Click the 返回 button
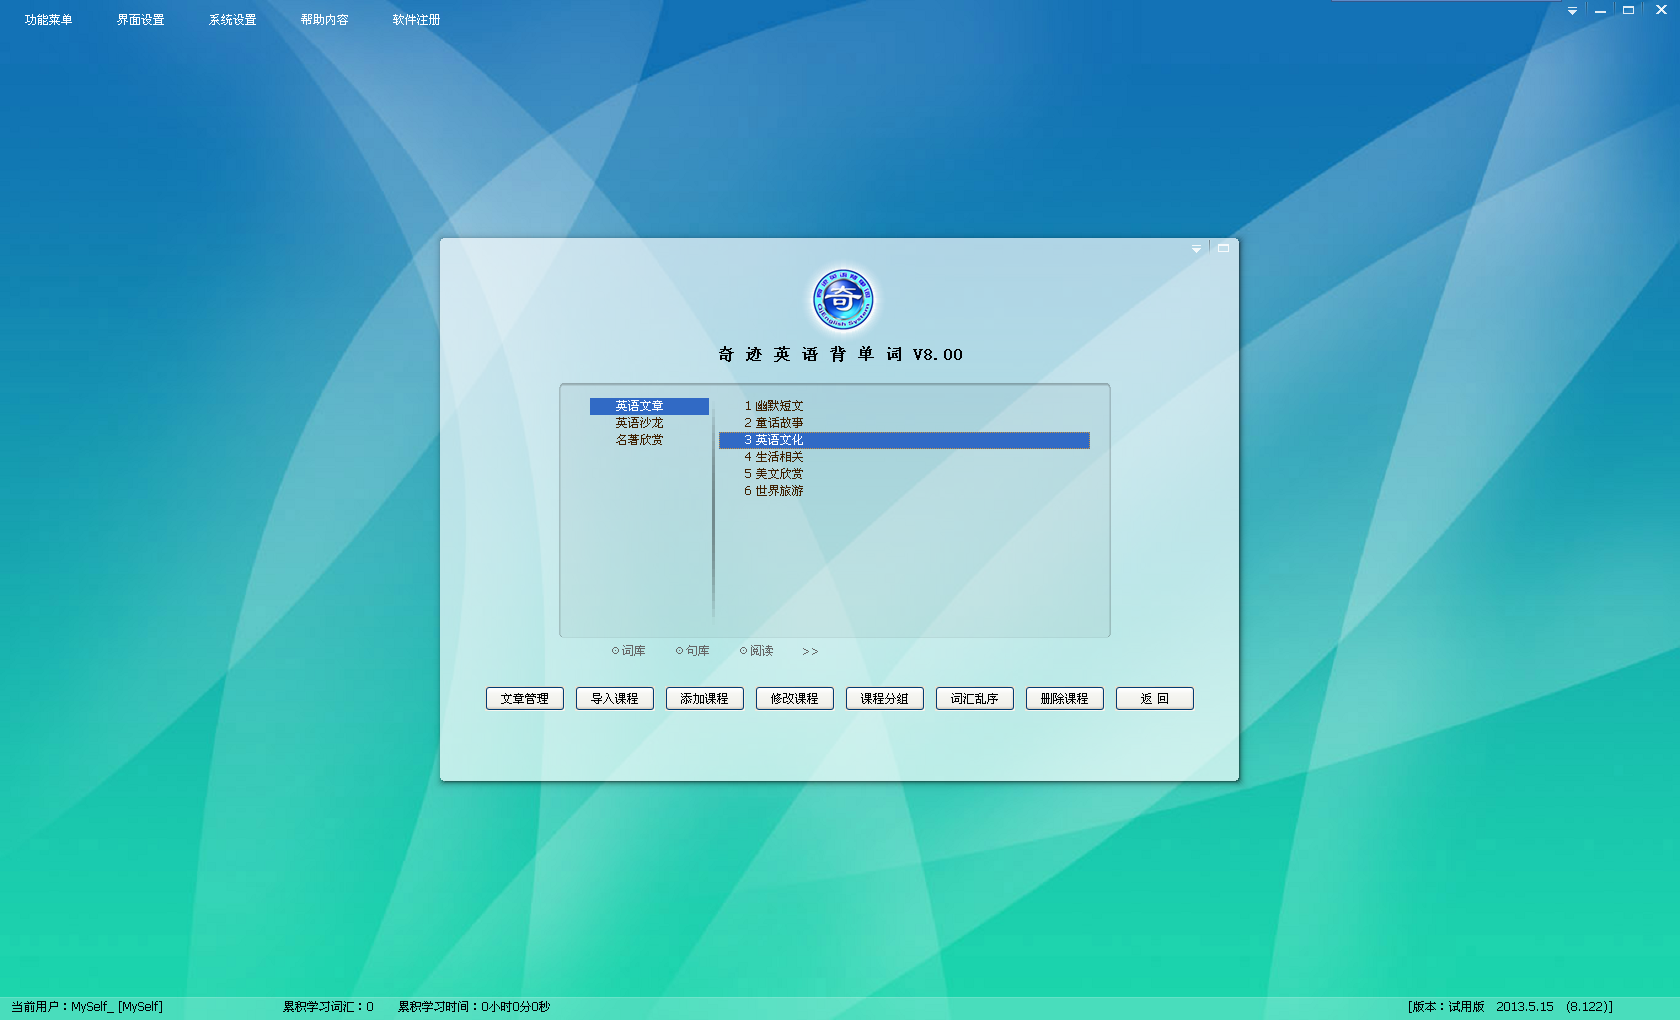 click(x=1155, y=699)
